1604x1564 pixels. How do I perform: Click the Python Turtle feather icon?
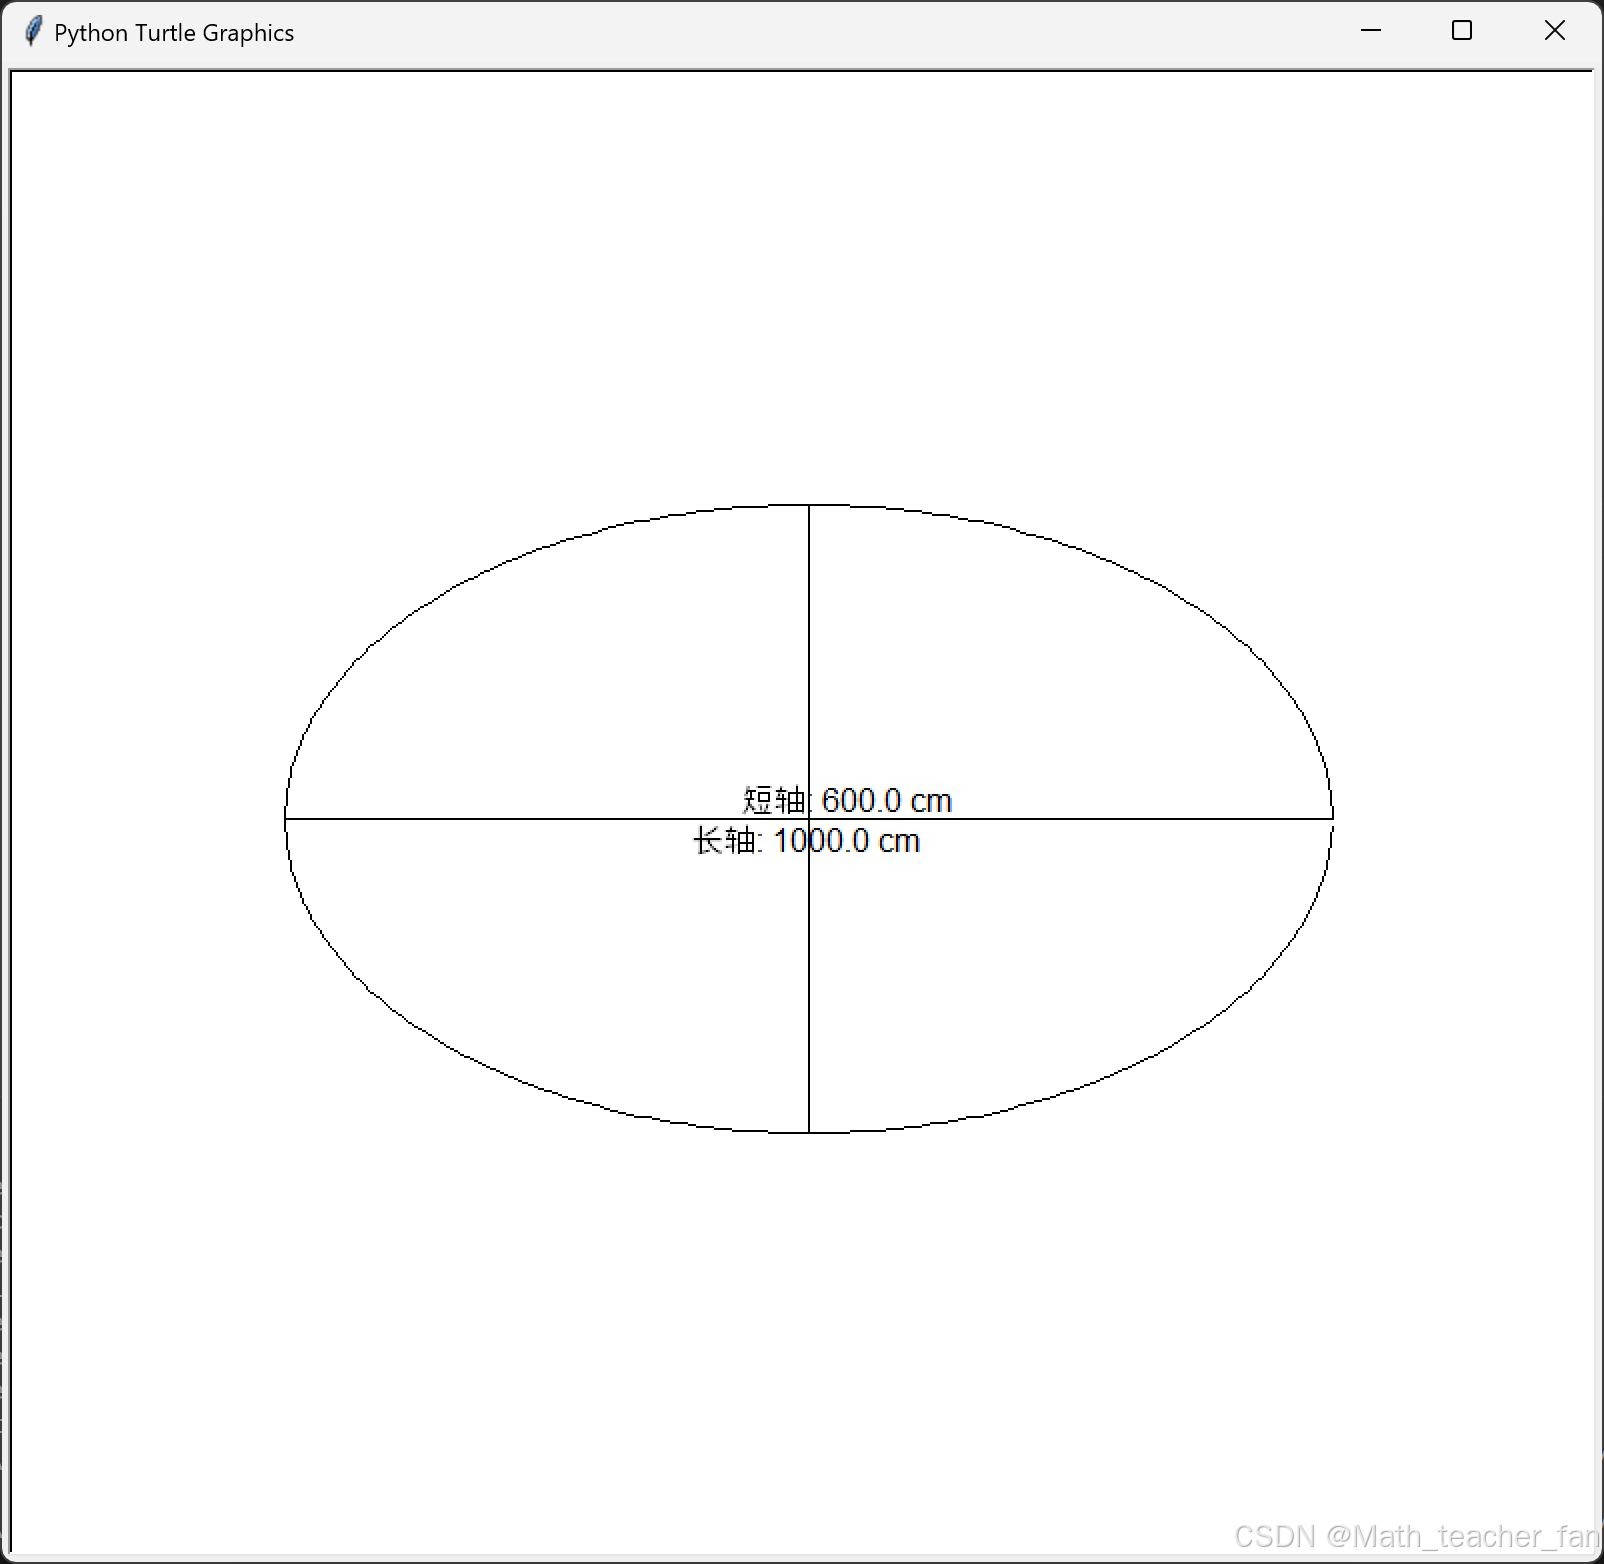point(33,32)
